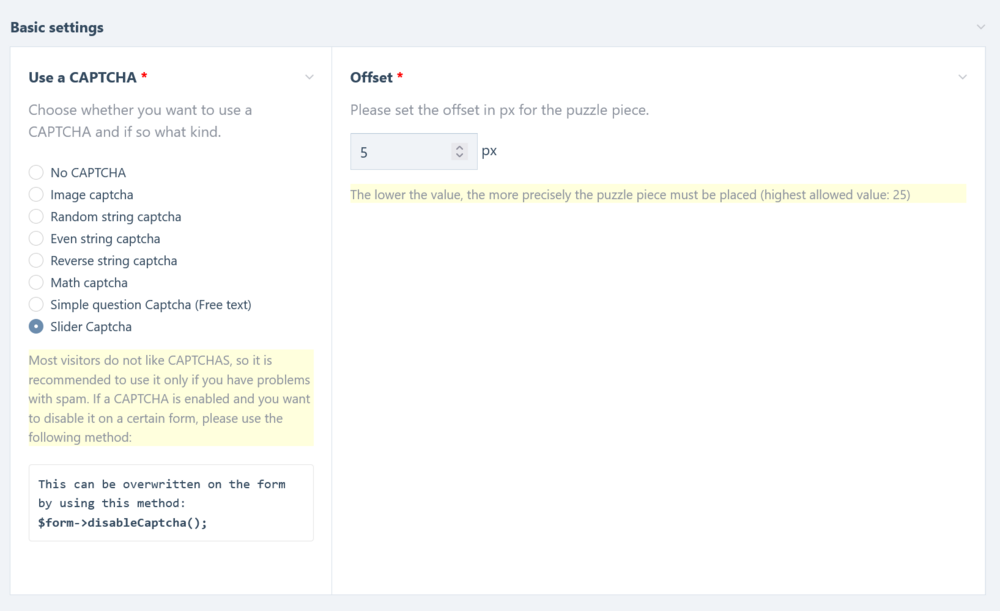The width and height of the screenshot is (1000, 611).
Task: Increase the offset value with up arrow
Action: (x=460, y=148)
